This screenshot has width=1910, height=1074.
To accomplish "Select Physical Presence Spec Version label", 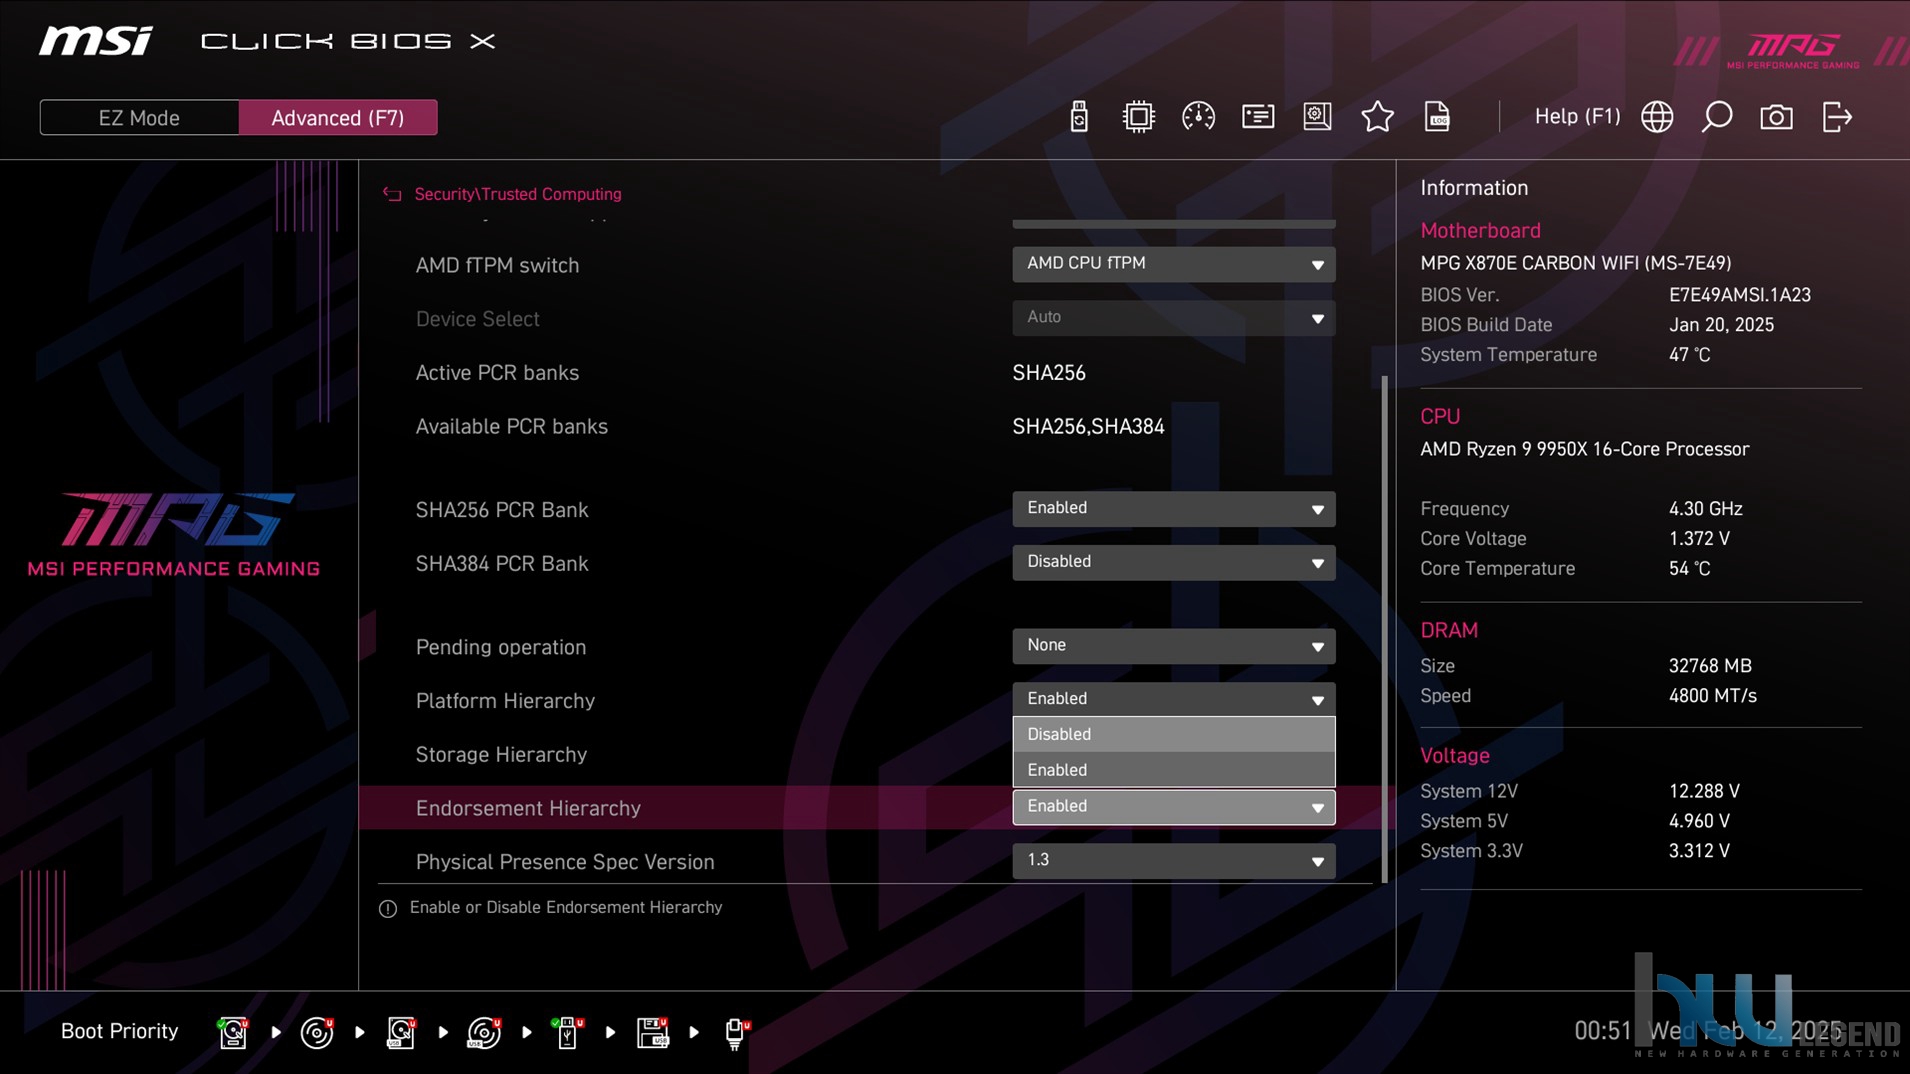I will point(565,862).
